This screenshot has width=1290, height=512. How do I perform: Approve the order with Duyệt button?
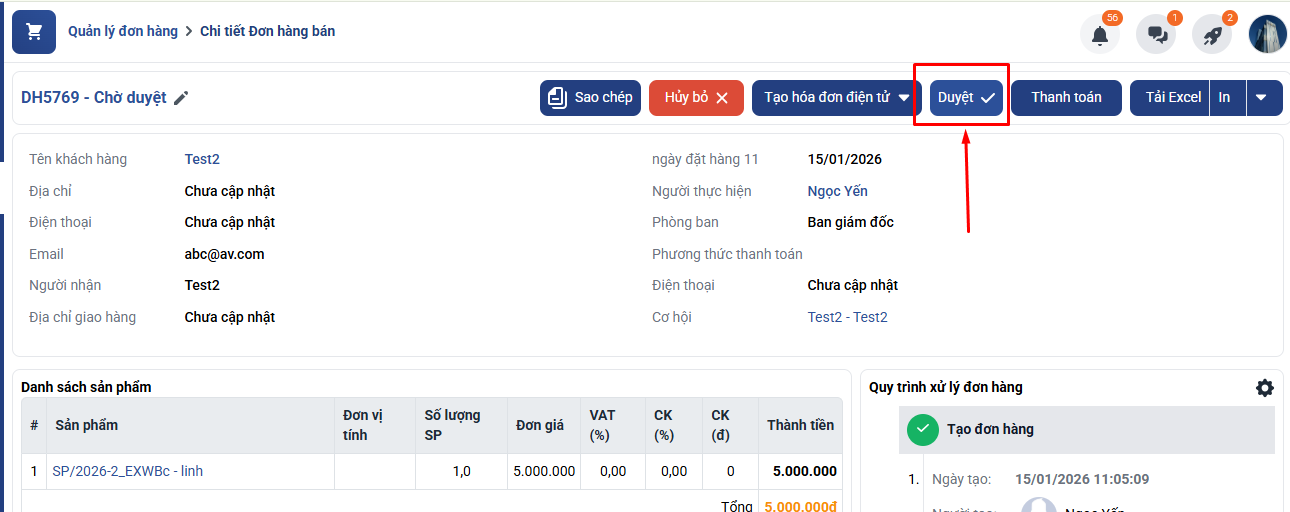966,98
